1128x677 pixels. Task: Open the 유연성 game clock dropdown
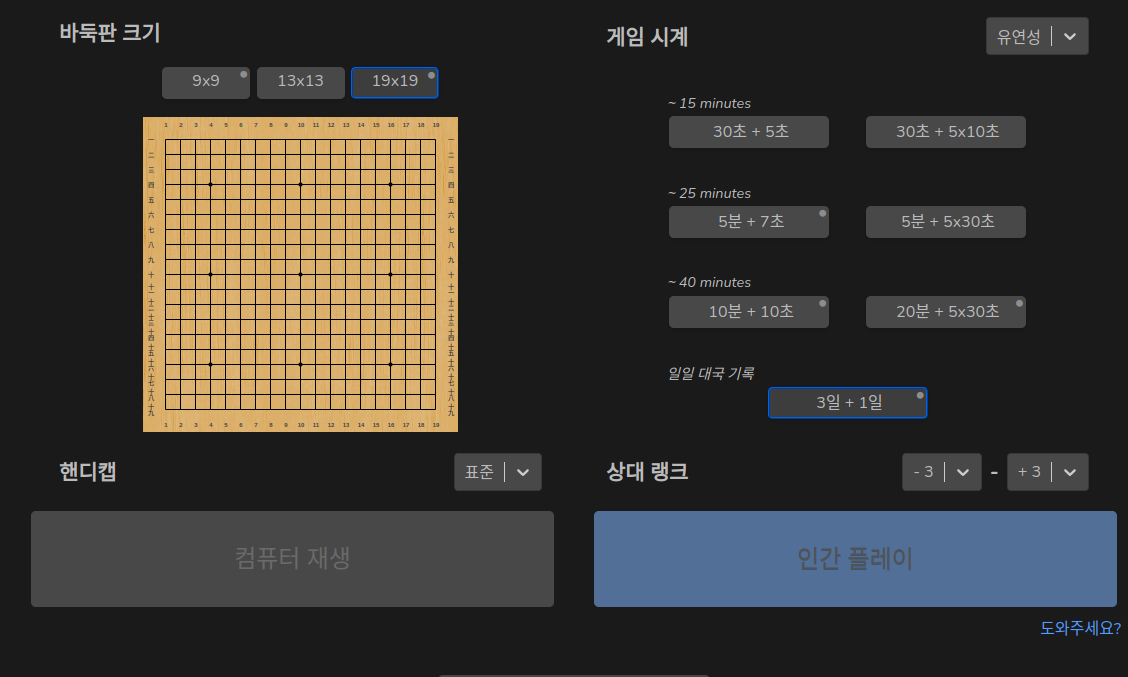click(1036, 37)
